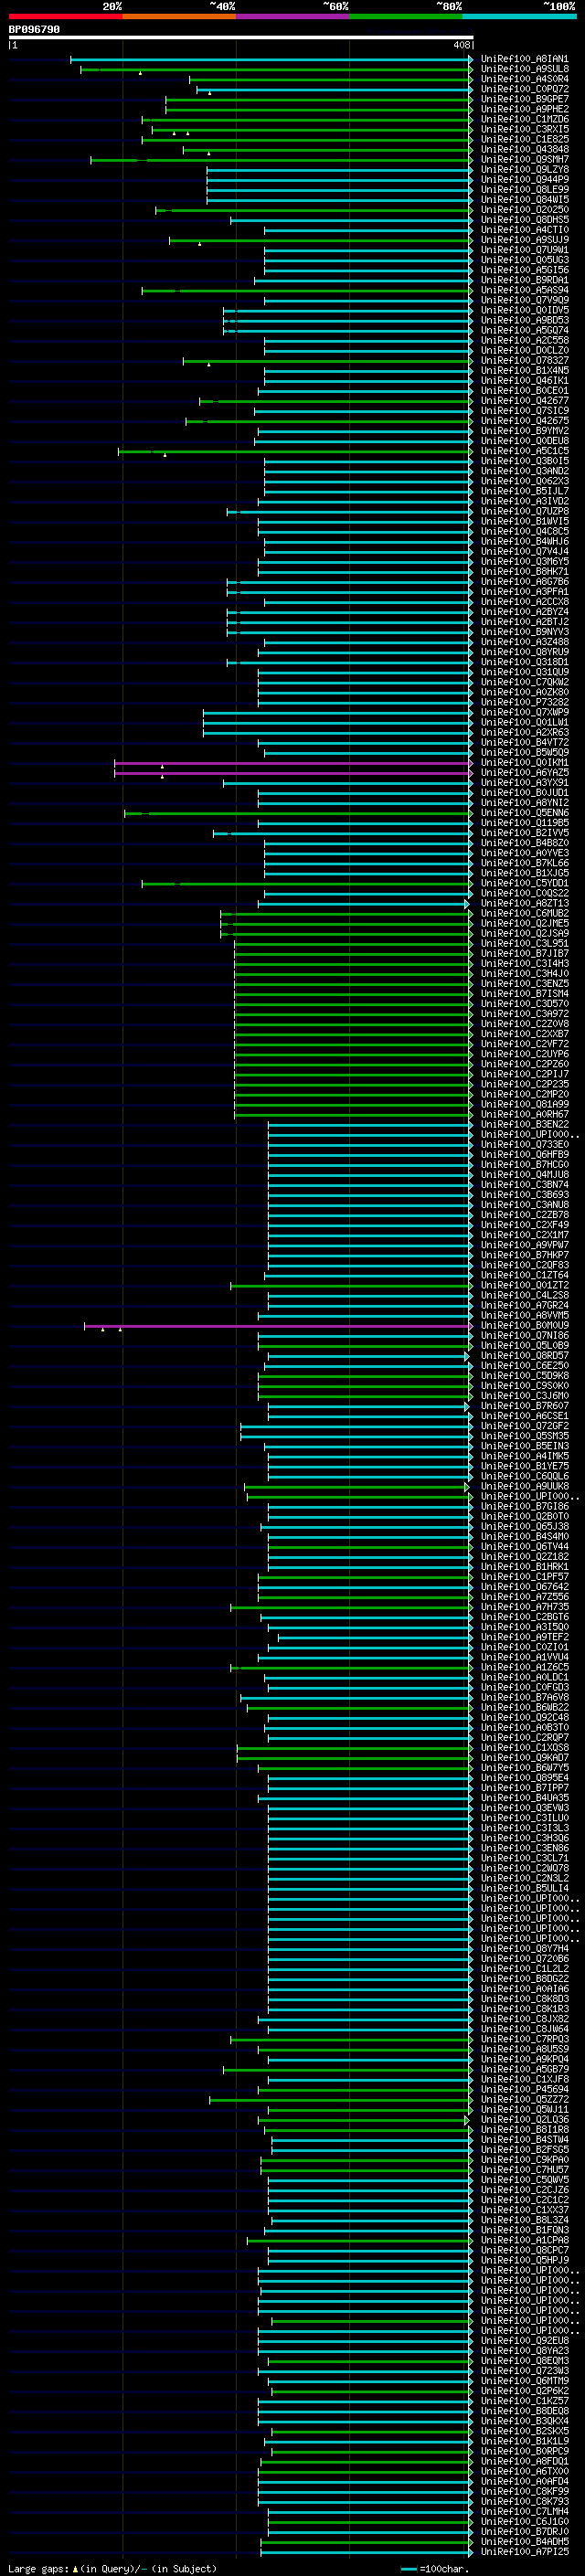The image size is (585, 2576).
Task: Select the UniRef100_A3YX91 label
Action: click(525, 783)
